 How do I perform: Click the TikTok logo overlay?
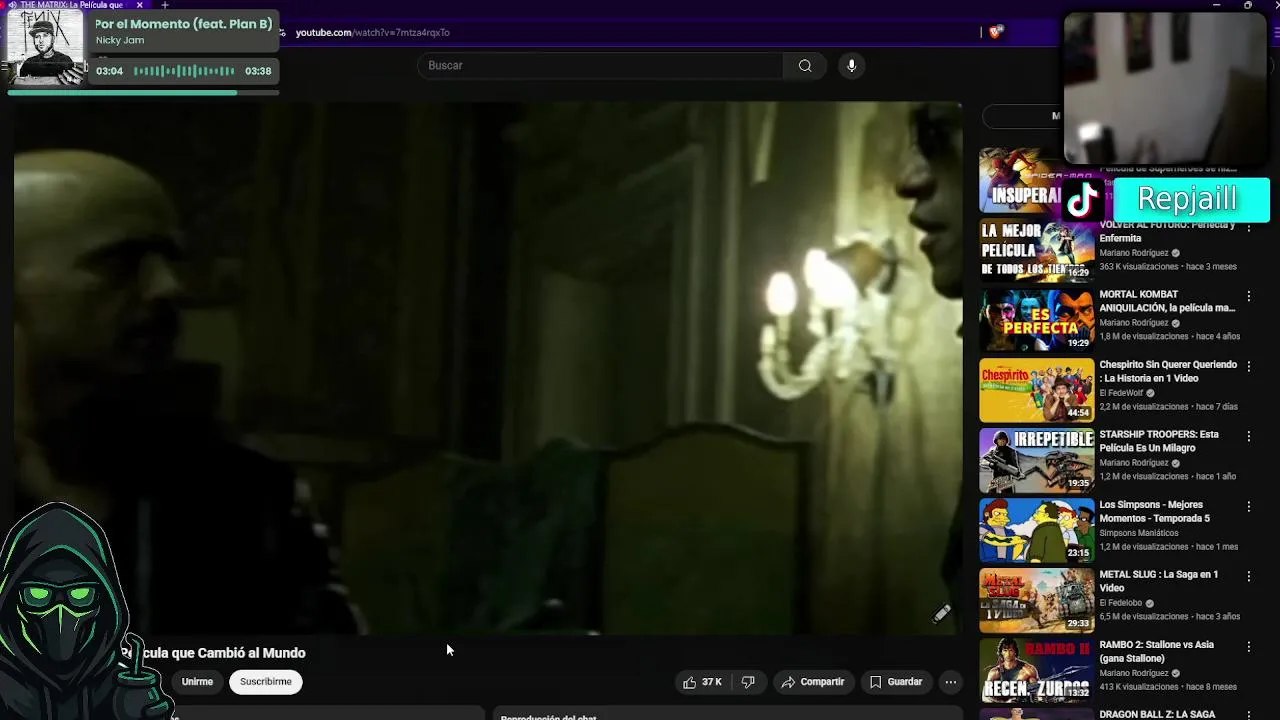click(x=1084, y=200)
